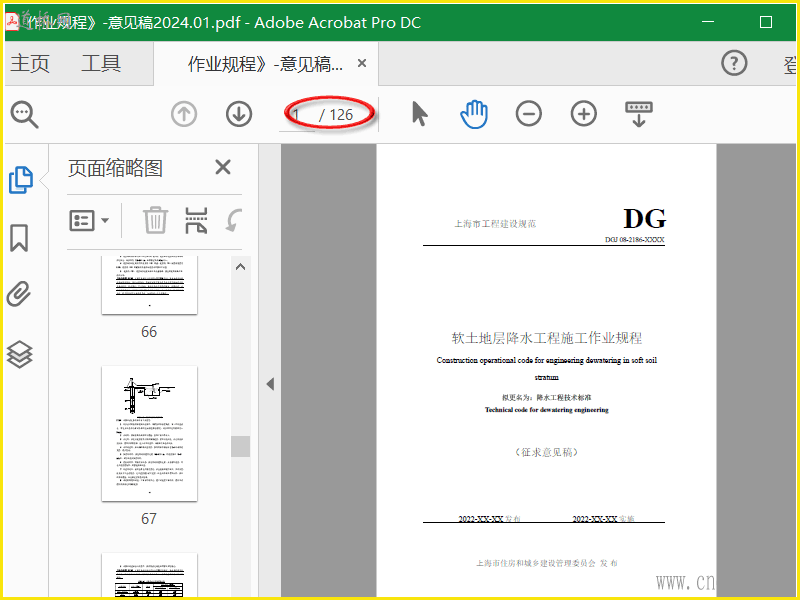
Task: Go to next page arrow
Action: (x=239, y=114)
